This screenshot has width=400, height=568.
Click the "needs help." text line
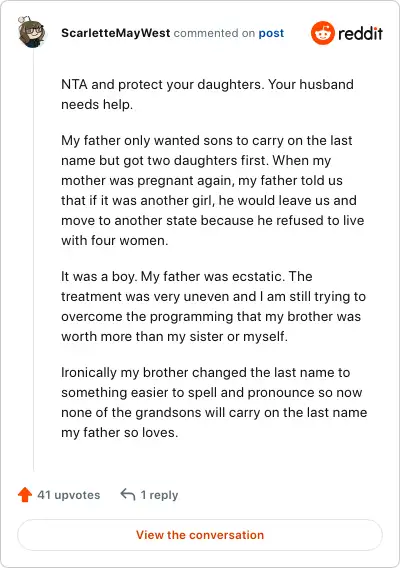(x=97, y=104)
